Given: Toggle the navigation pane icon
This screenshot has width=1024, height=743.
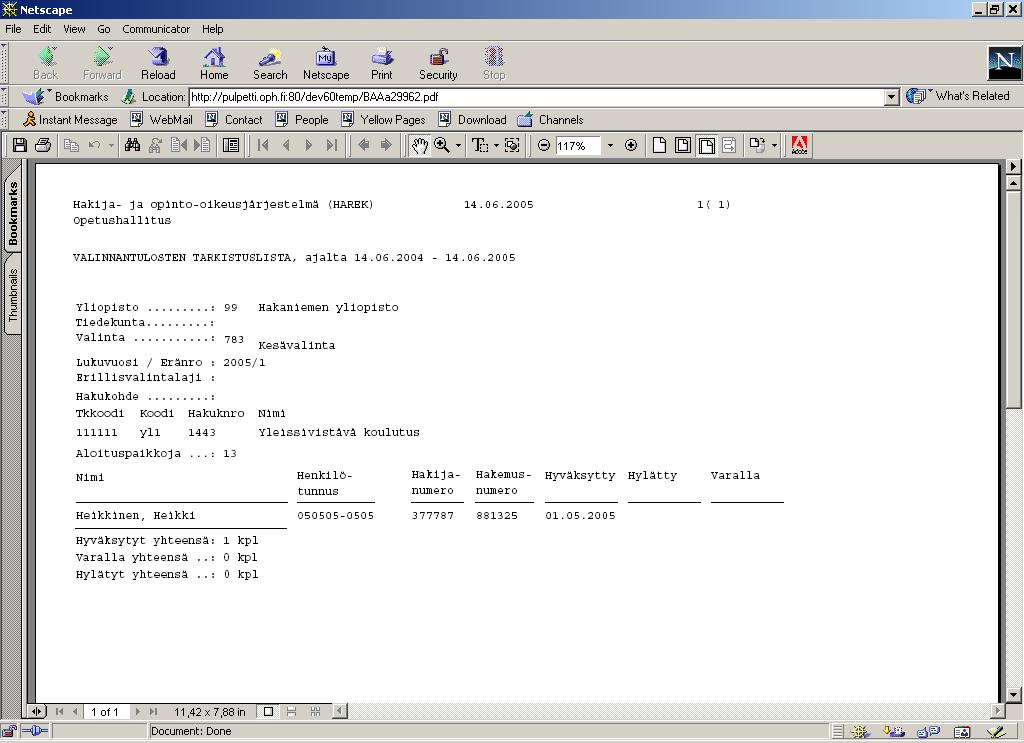Looking at the screenshot, I should pyautogui.click(x=231, y=145).
